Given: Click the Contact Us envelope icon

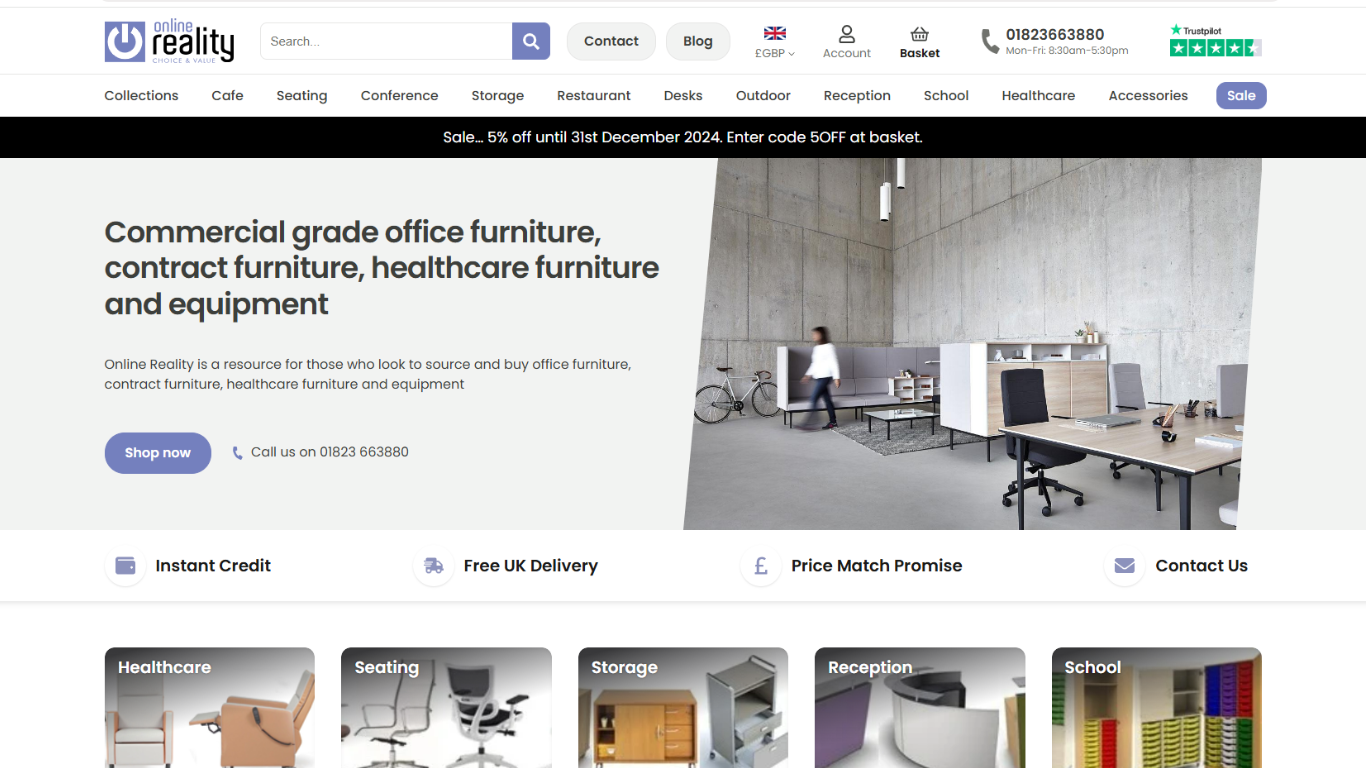Looking at the screenshot, I should pos(1124,566).
